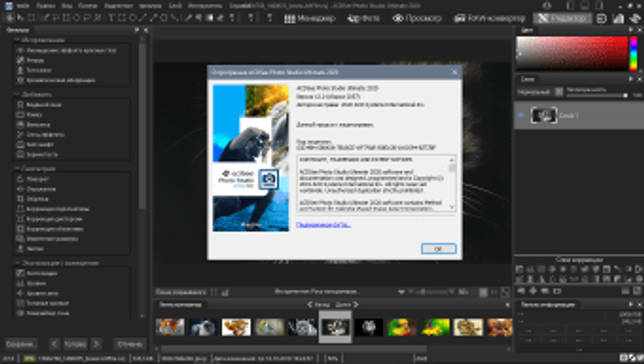Viewport: 644px width, 364px height.
Task: Open the Правка menu
Action: click(46, 6)
